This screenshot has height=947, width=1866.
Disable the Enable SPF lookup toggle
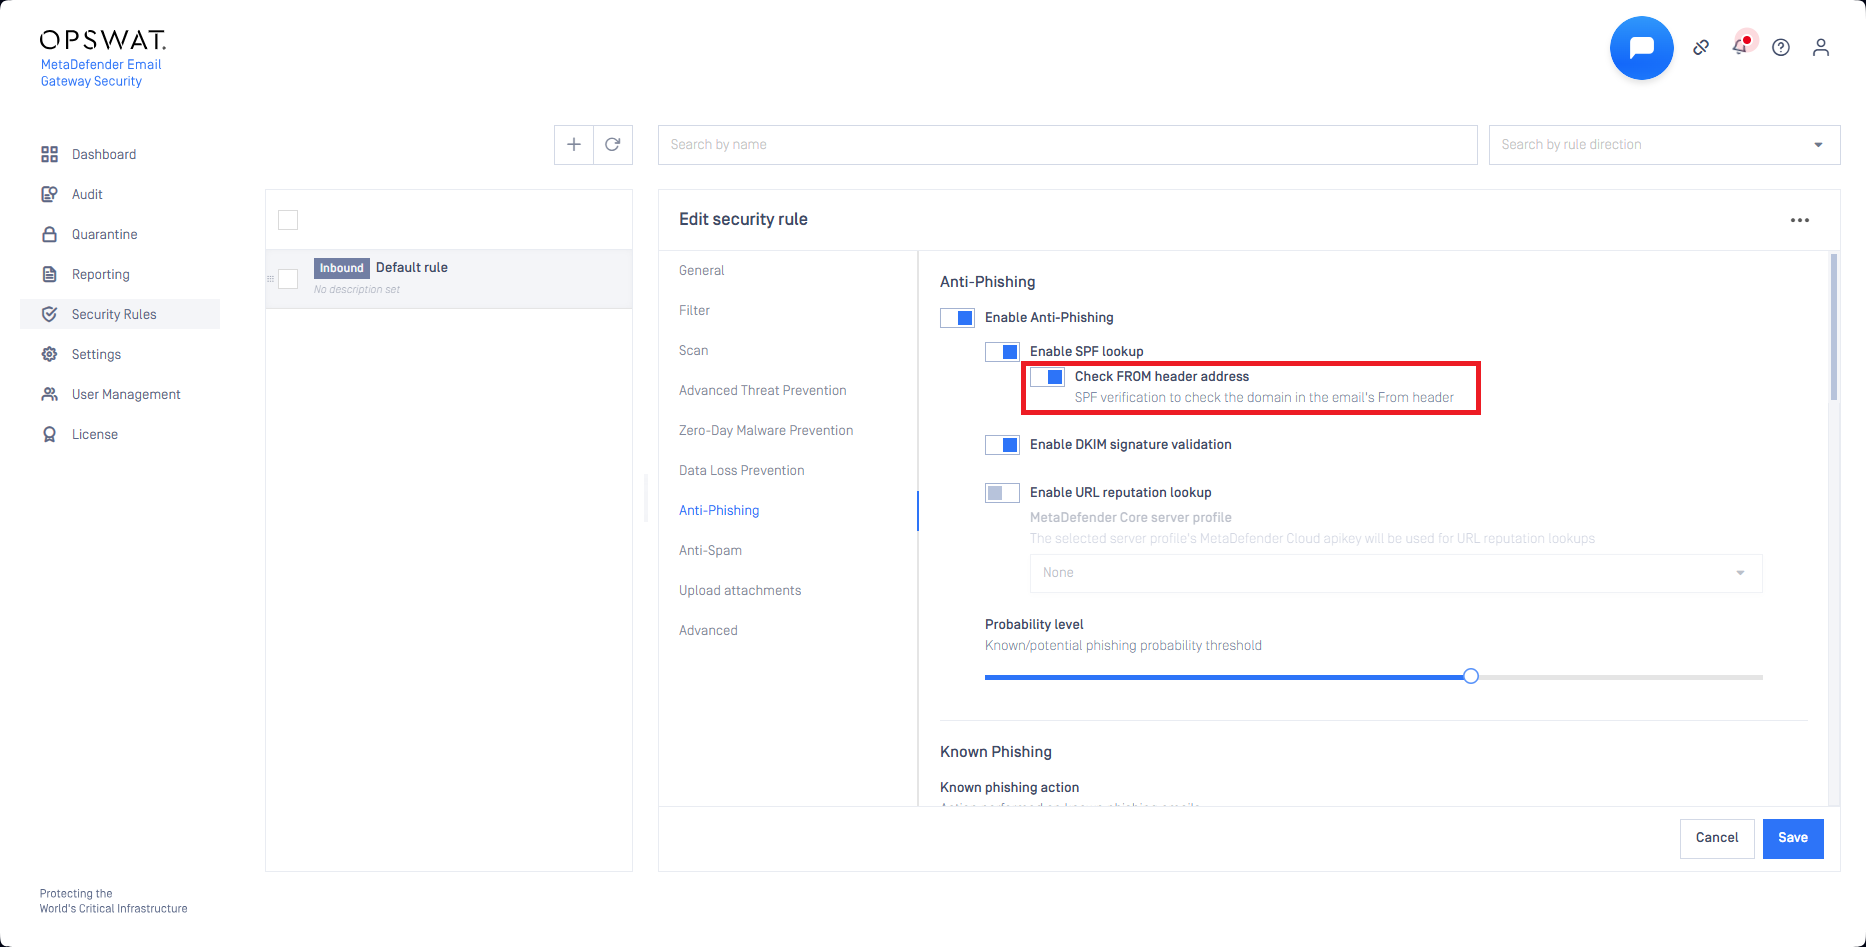click(1002, 352)
